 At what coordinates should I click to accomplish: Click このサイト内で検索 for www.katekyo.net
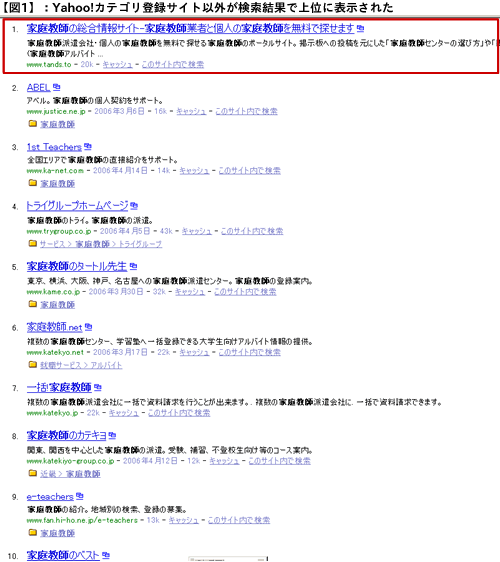249,352
